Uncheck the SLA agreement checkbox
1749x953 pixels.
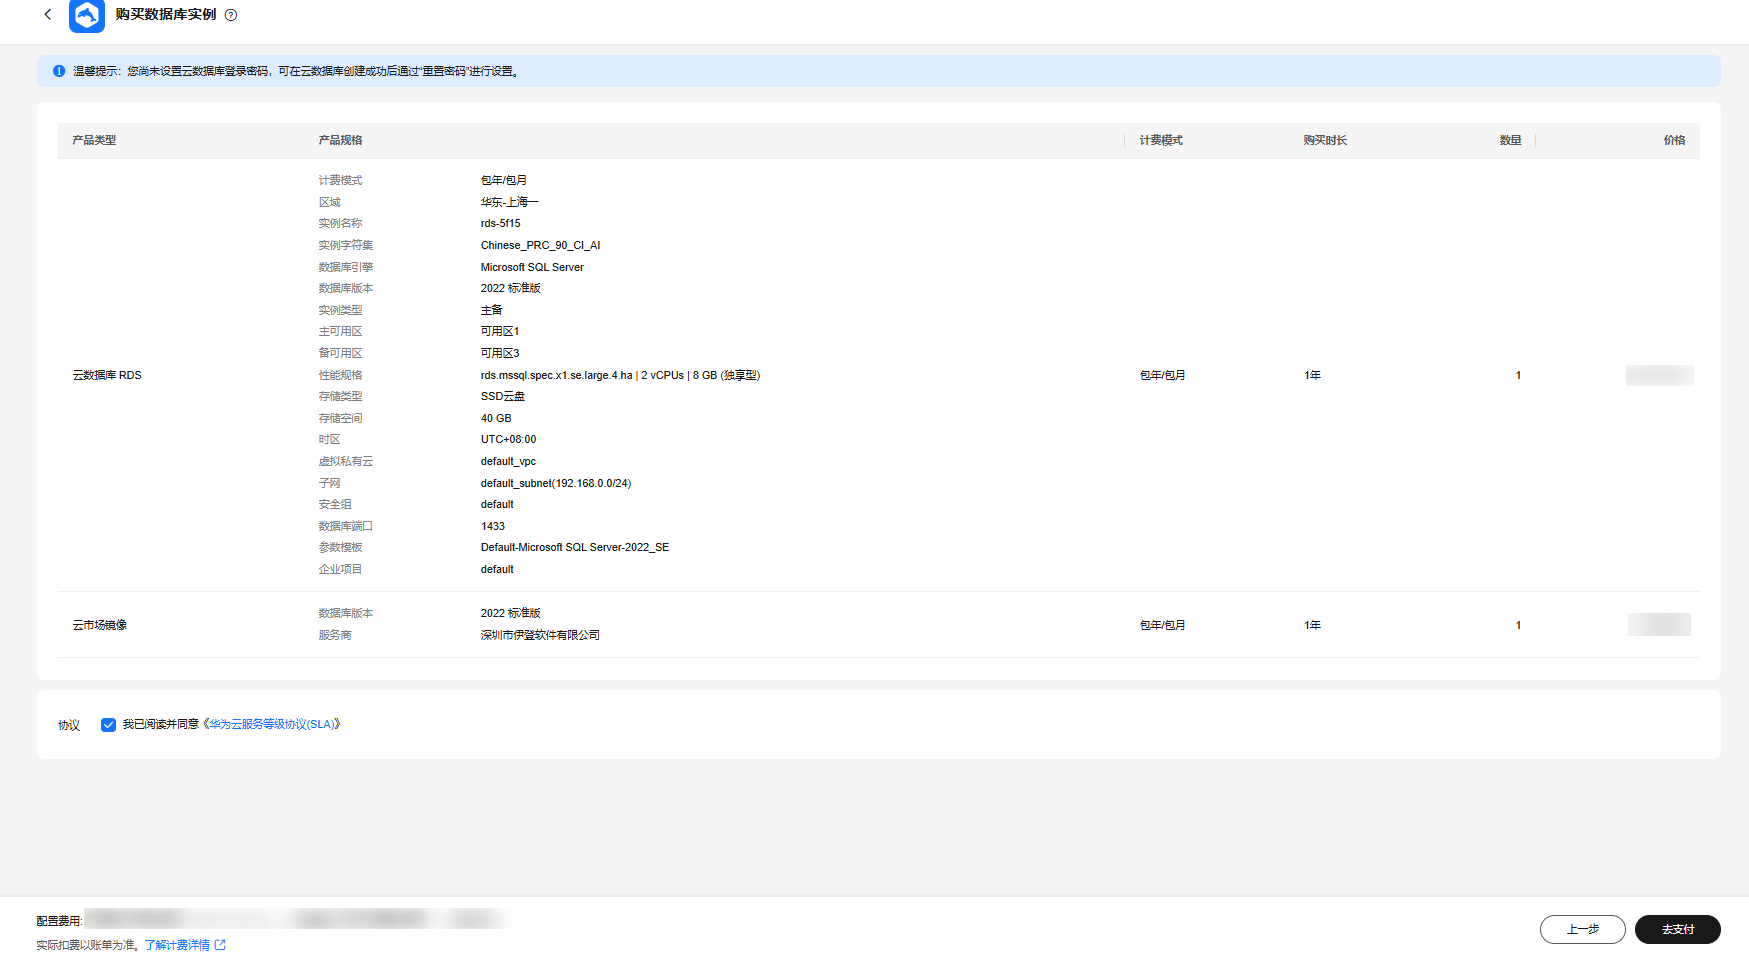(108, 725)
